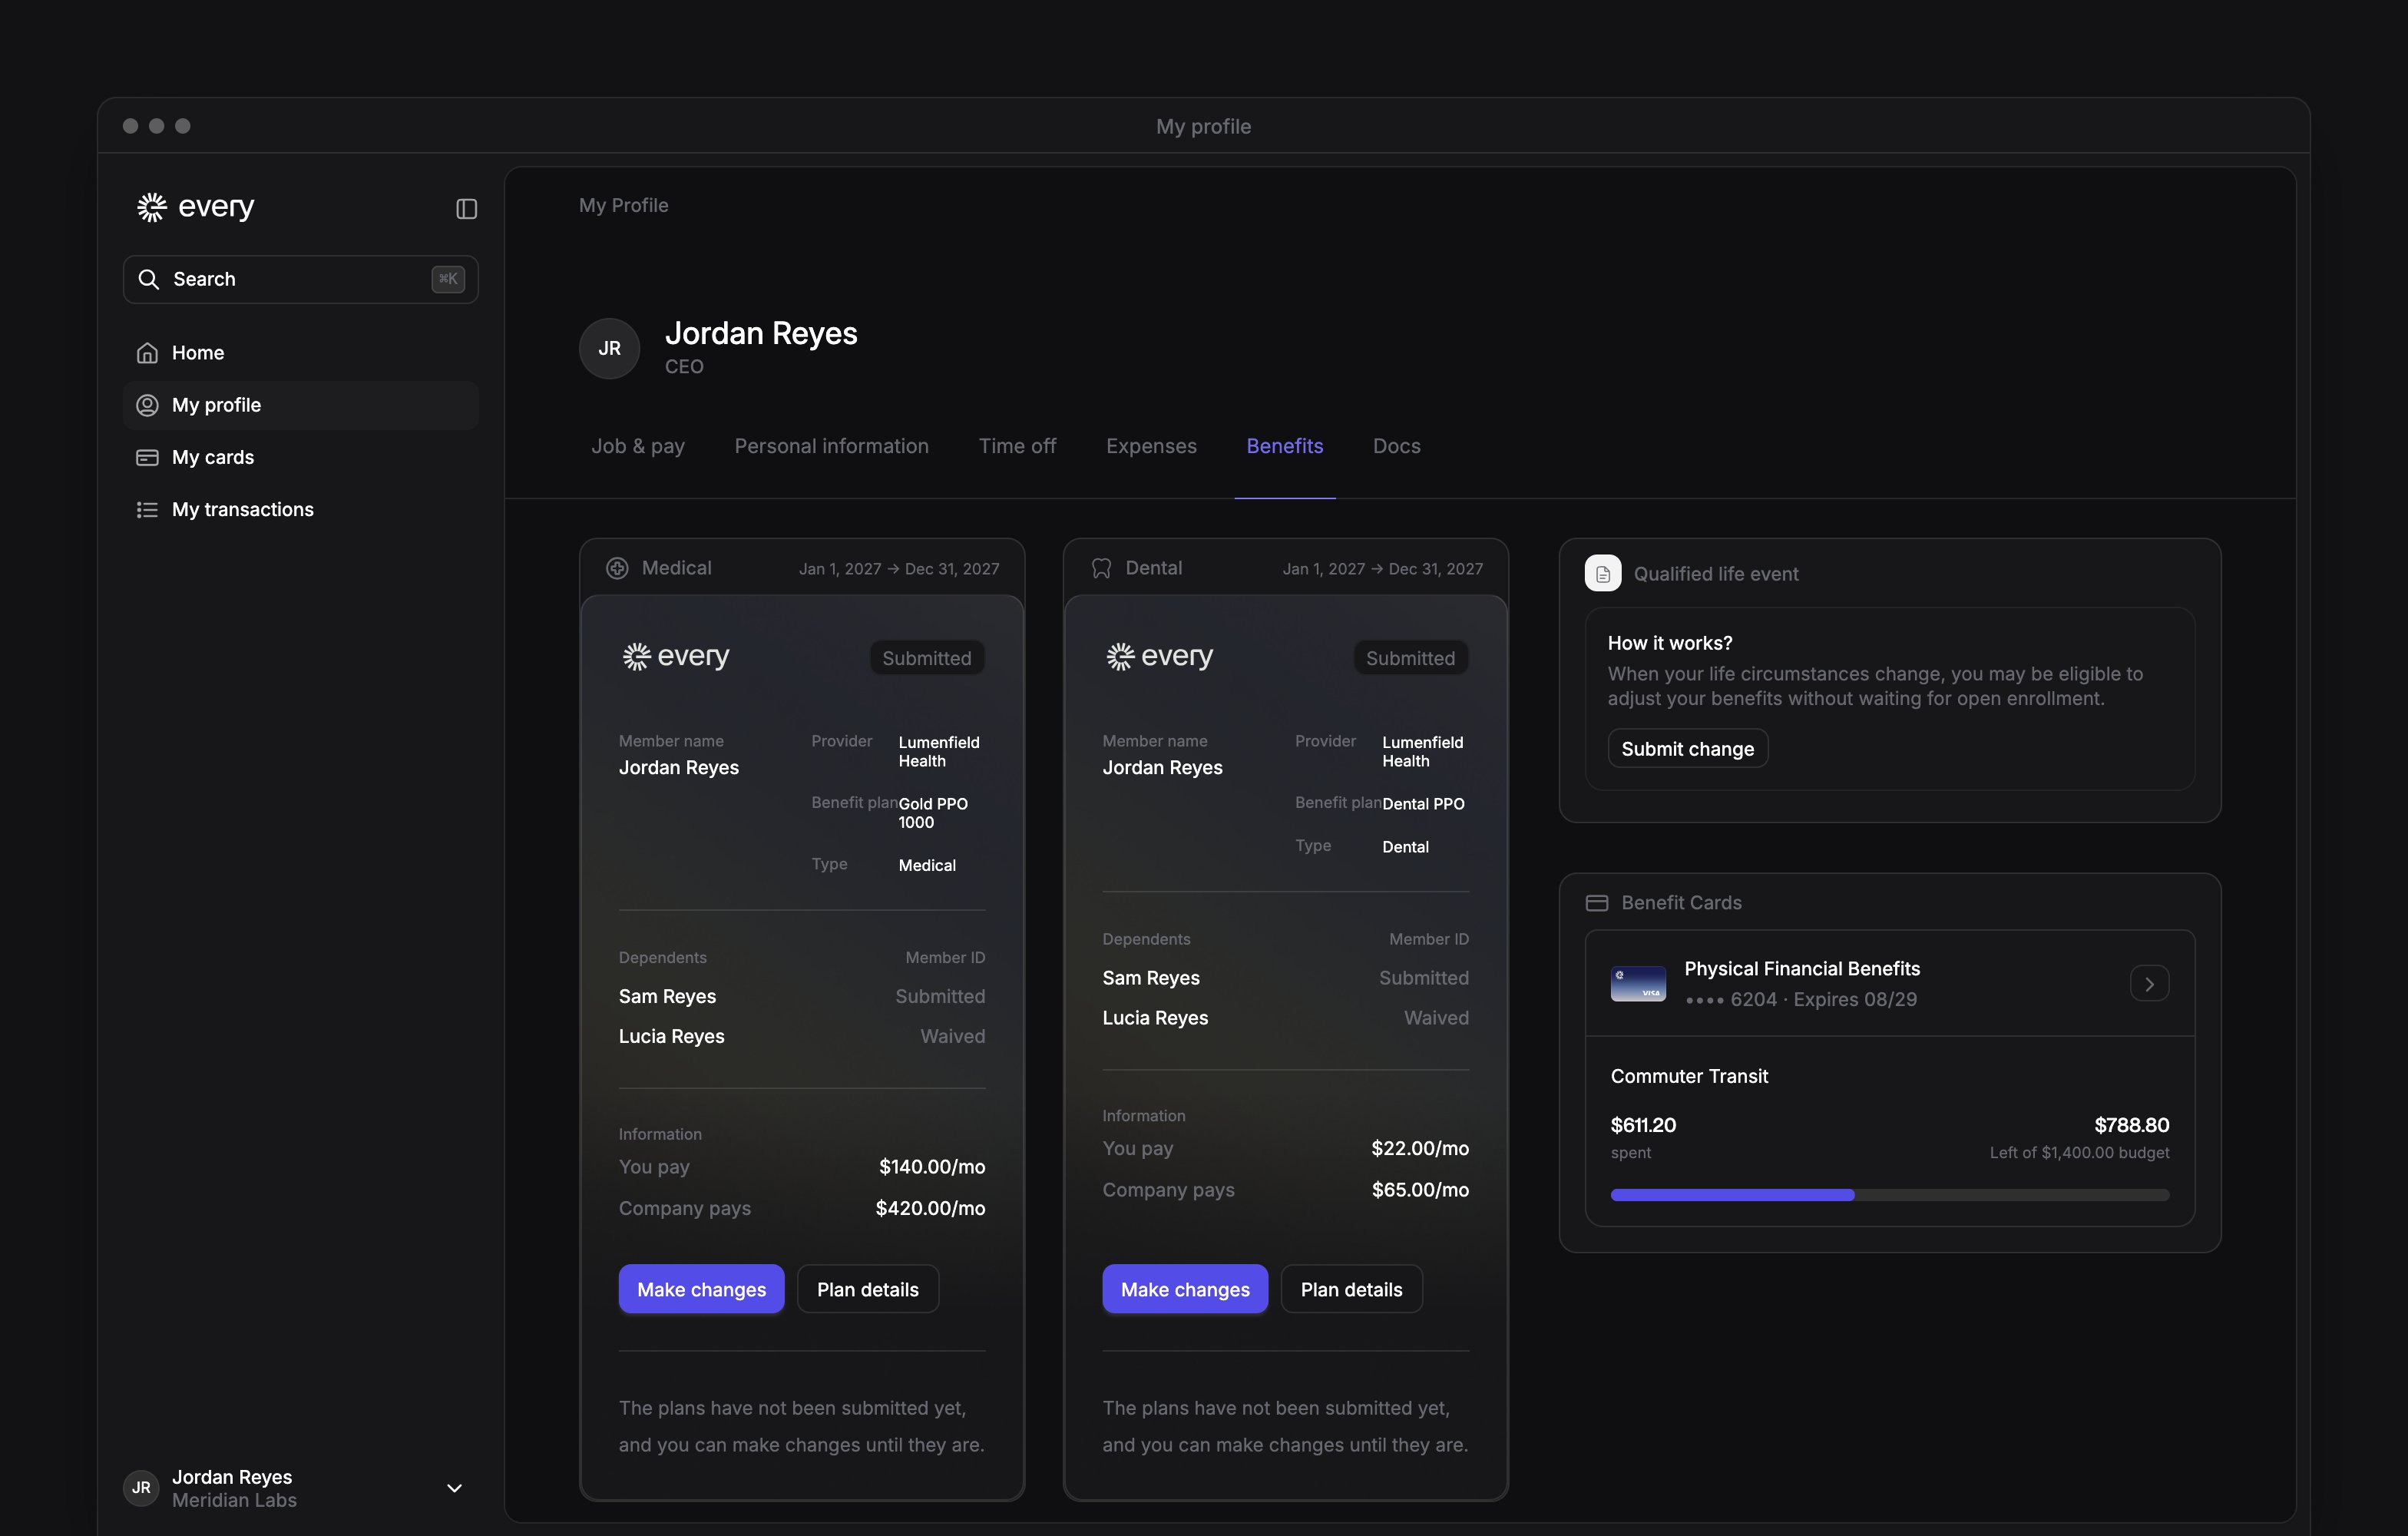
Task: Open Home in the sidebar
Action: tap(300, 353)
